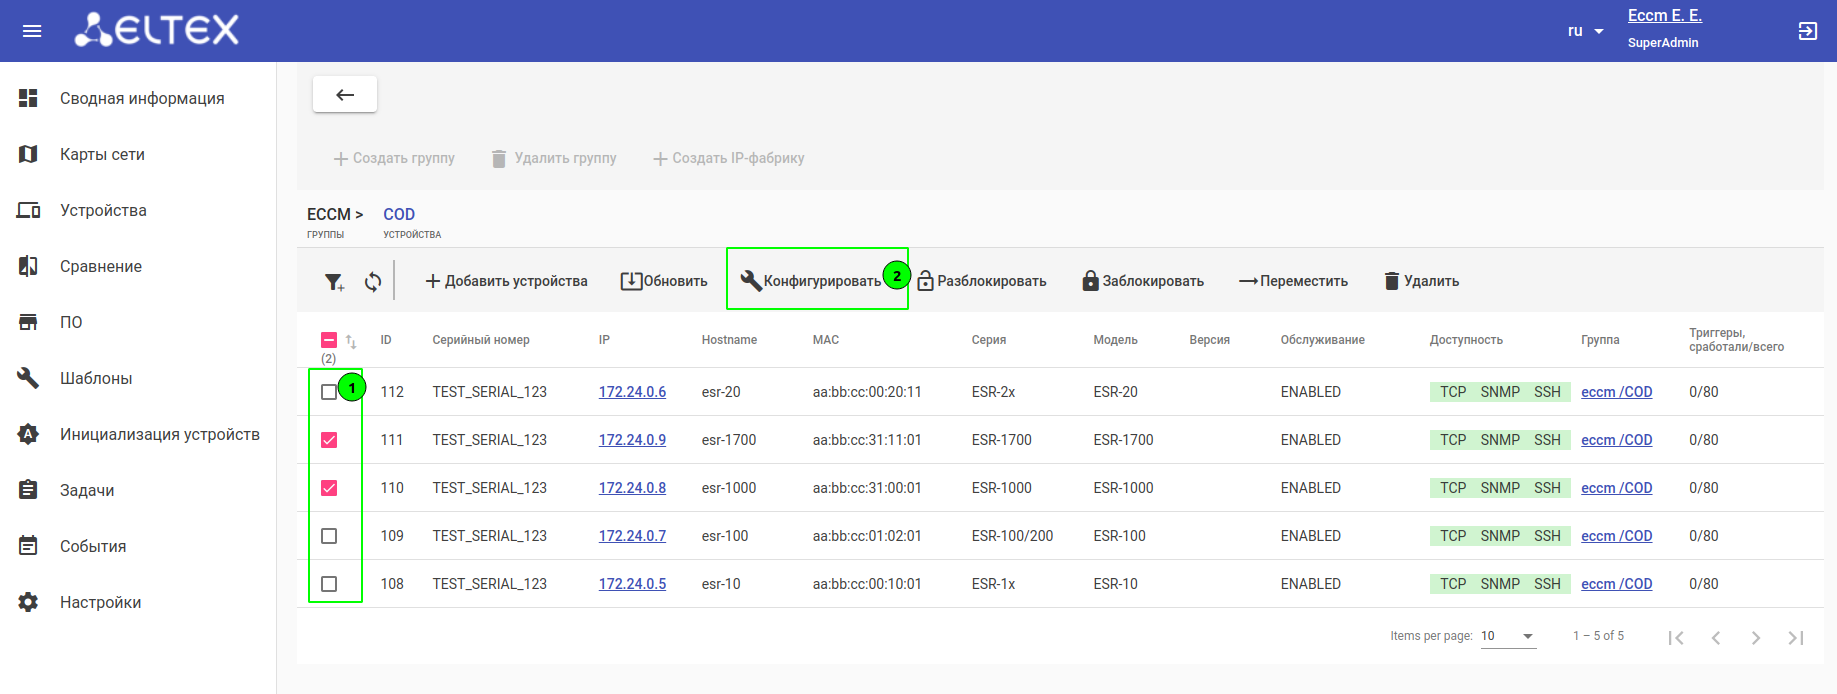Click model ESR-1000 cell
The image size is (1837, 694).
1123,488
